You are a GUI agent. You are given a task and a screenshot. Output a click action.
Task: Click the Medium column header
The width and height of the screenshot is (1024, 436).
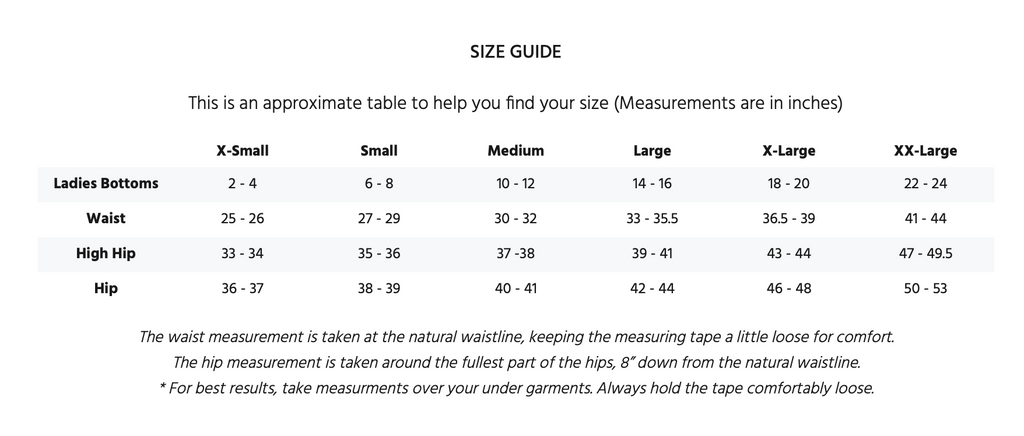click(x=515, y=151)
